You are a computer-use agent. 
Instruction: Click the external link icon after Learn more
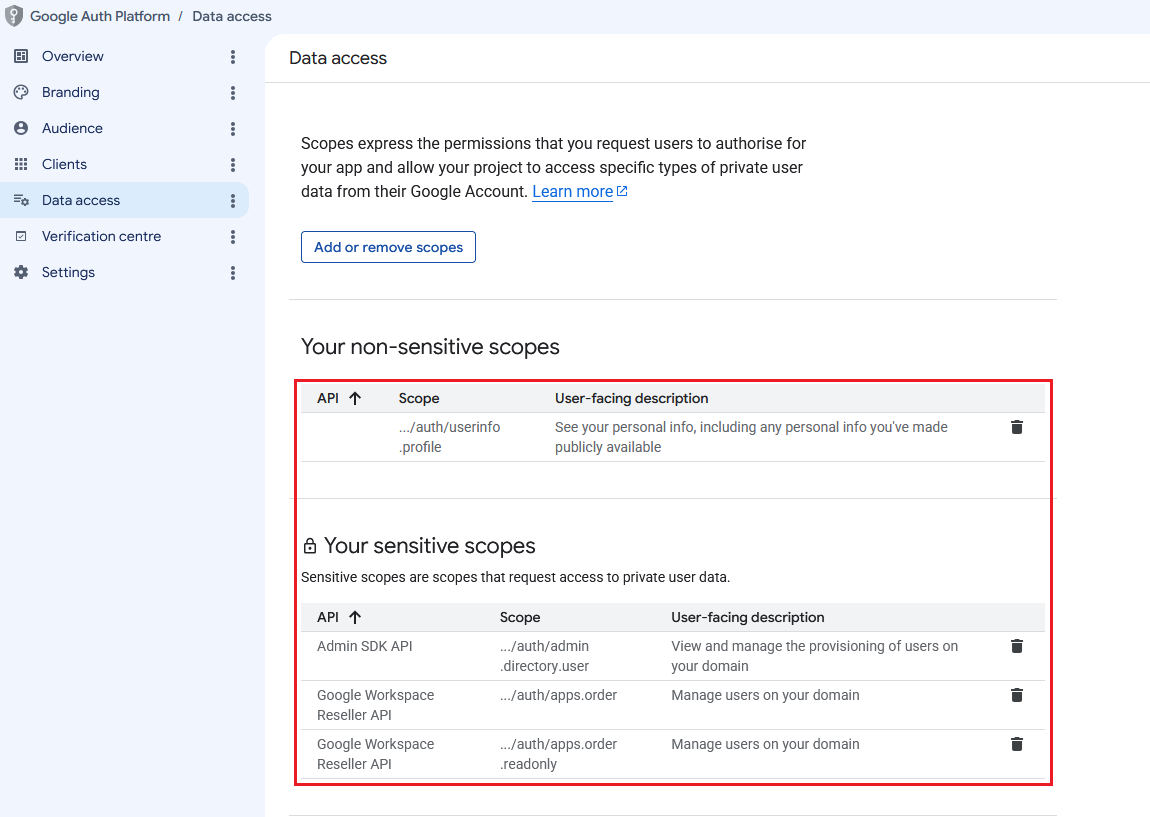[x=622, y=191]
